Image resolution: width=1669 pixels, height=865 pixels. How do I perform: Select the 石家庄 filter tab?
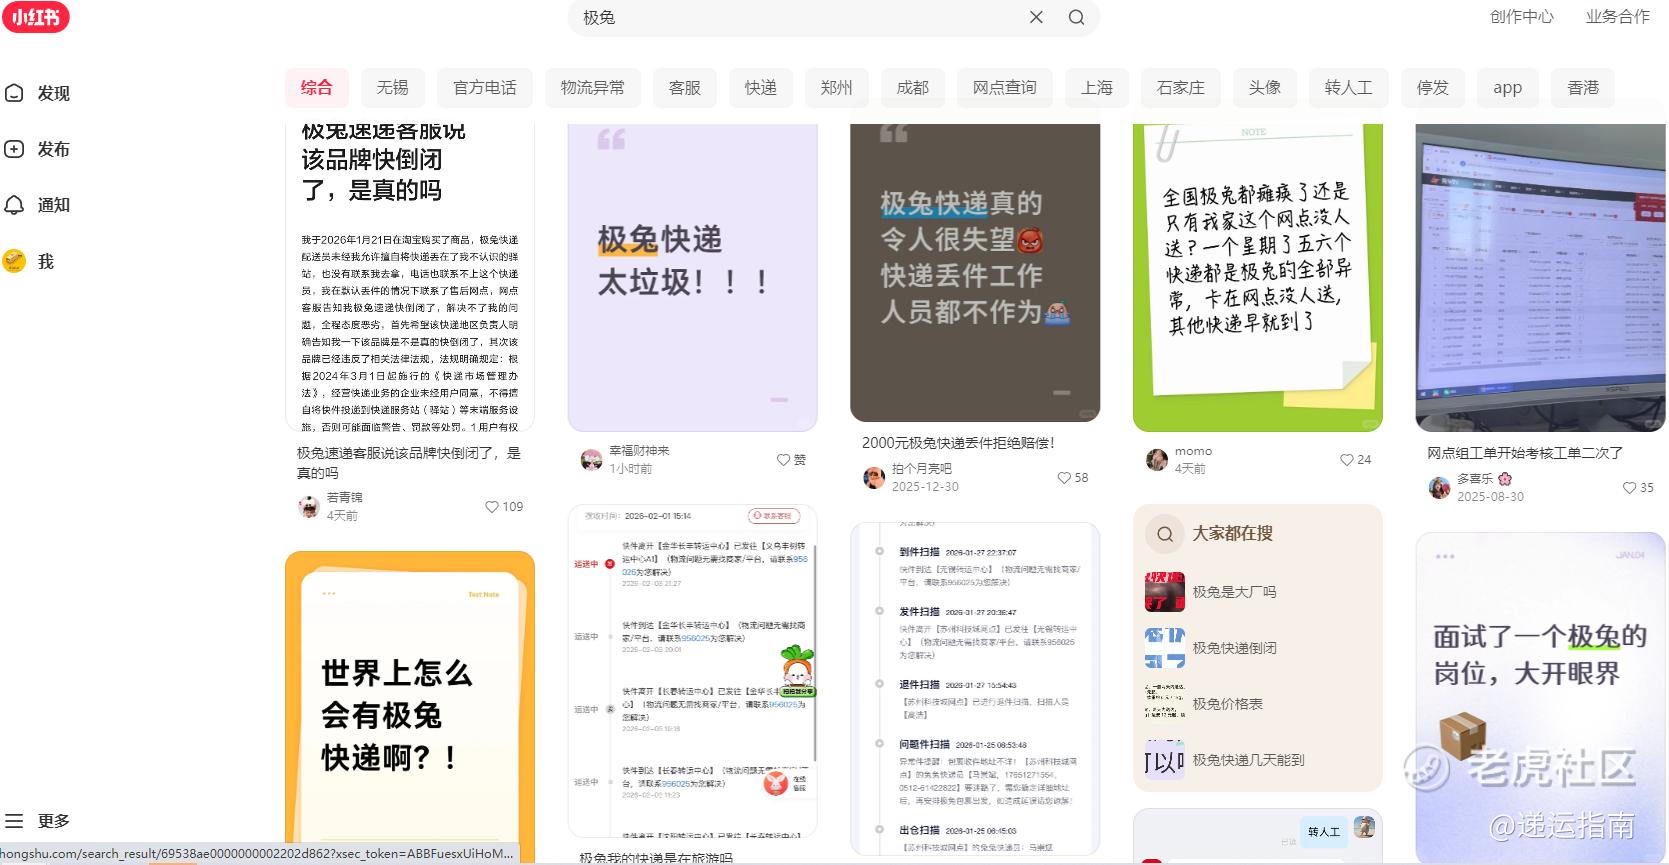coord(1181,88)
